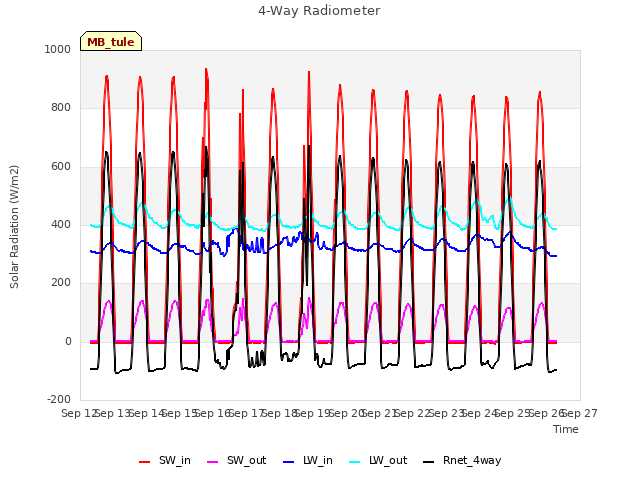Screen dimensions: 640x480
Task: Click the Time axis label
Action: (x=566, y=429)
